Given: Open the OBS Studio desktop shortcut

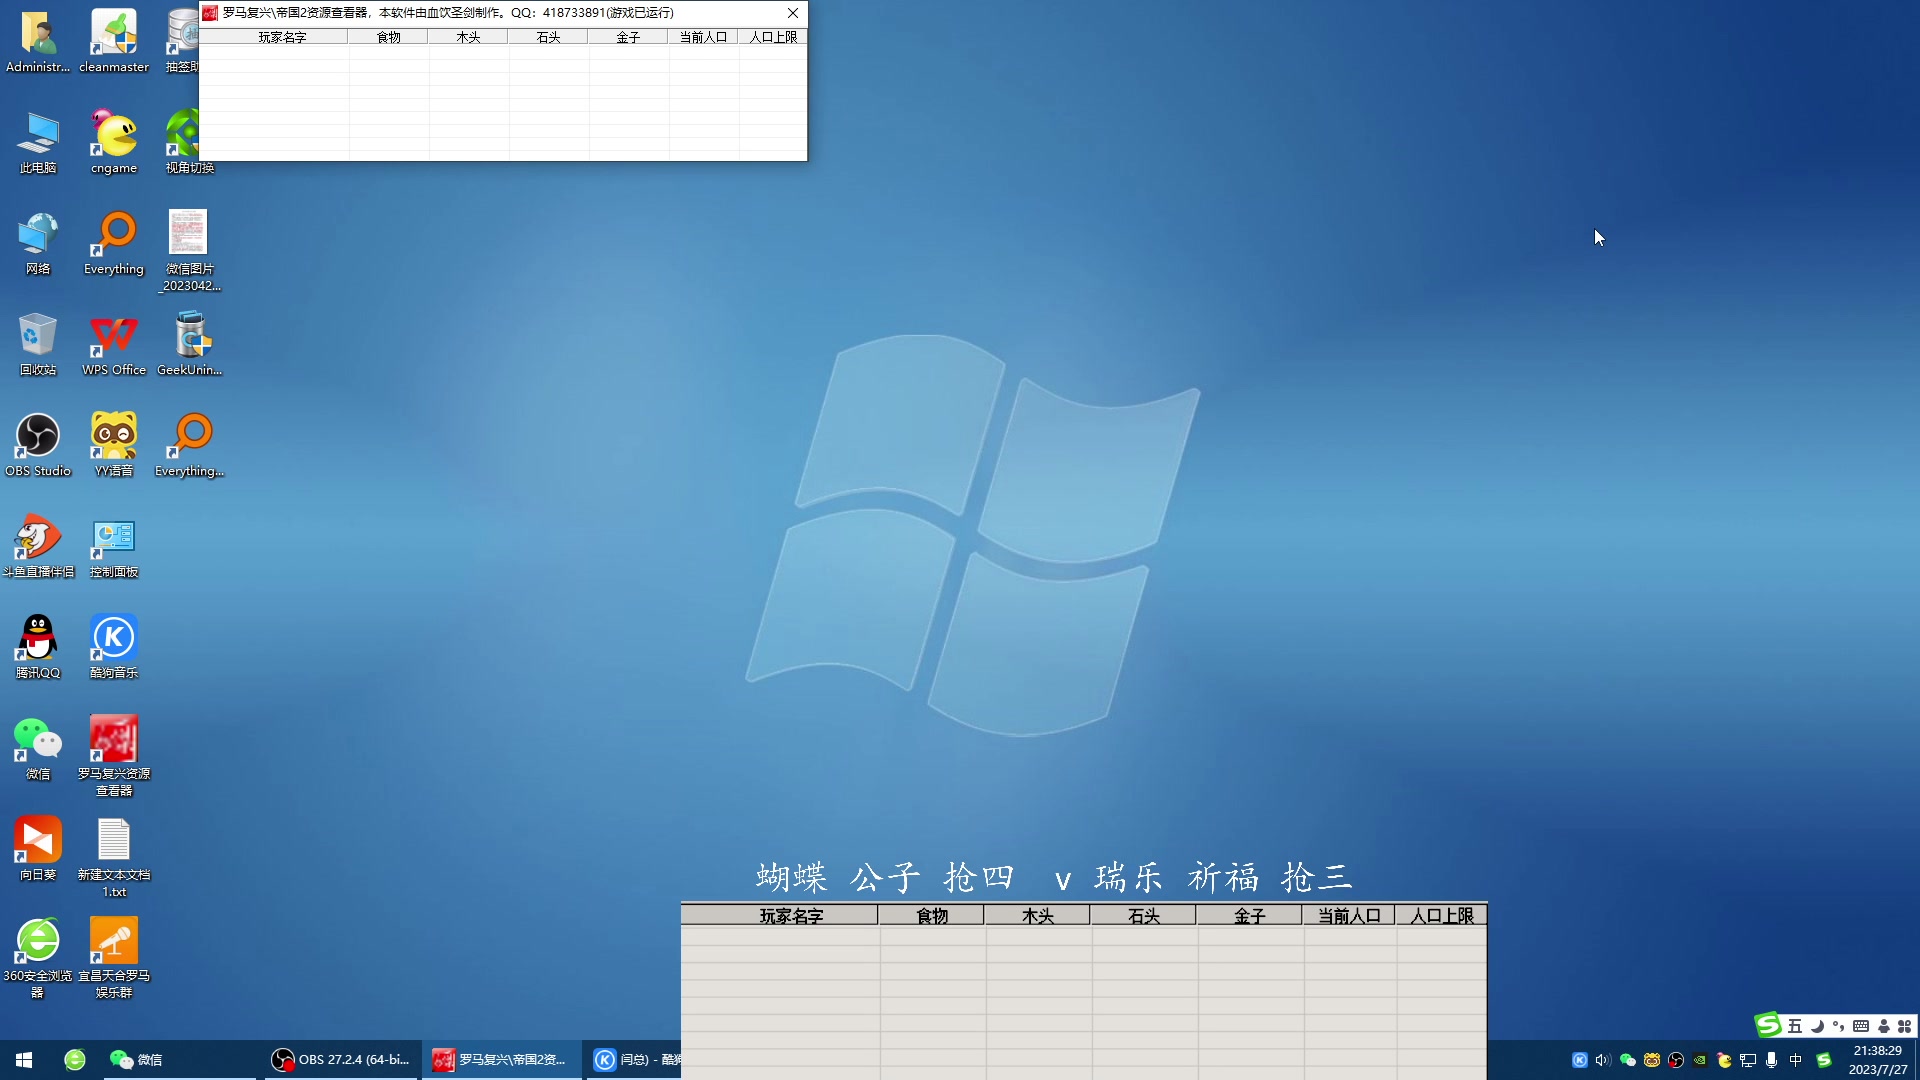Looking at the screenshot, I should click(x=38, y=437).
